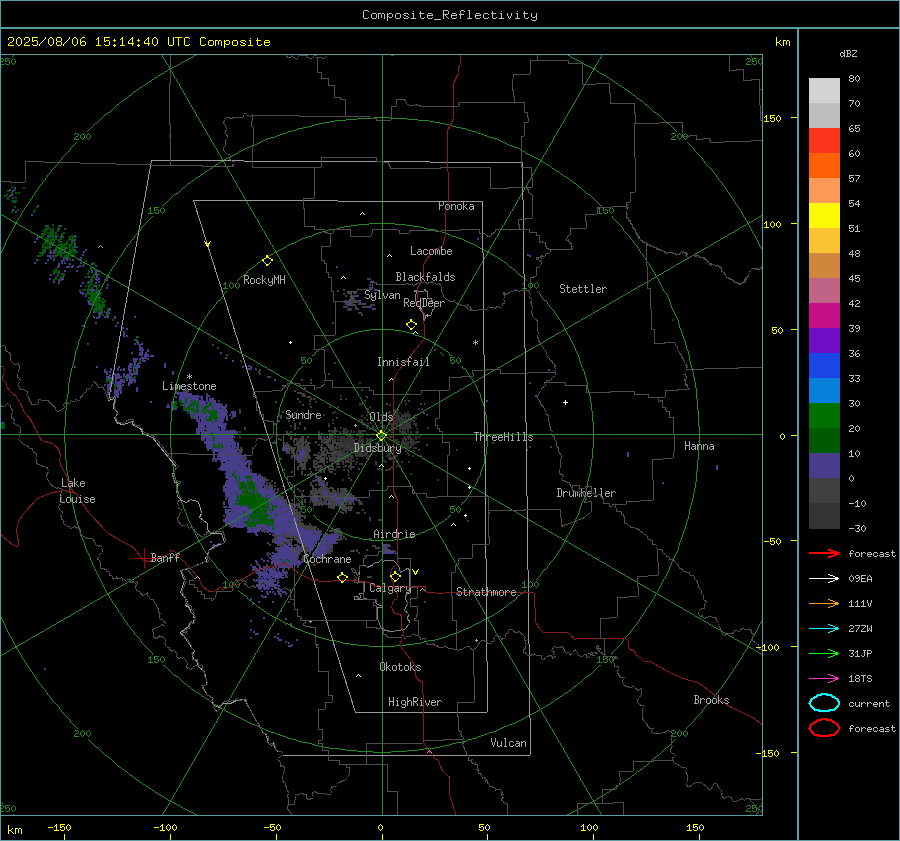Choose the slate-purple 0-10 dBZ swatch

824,466
